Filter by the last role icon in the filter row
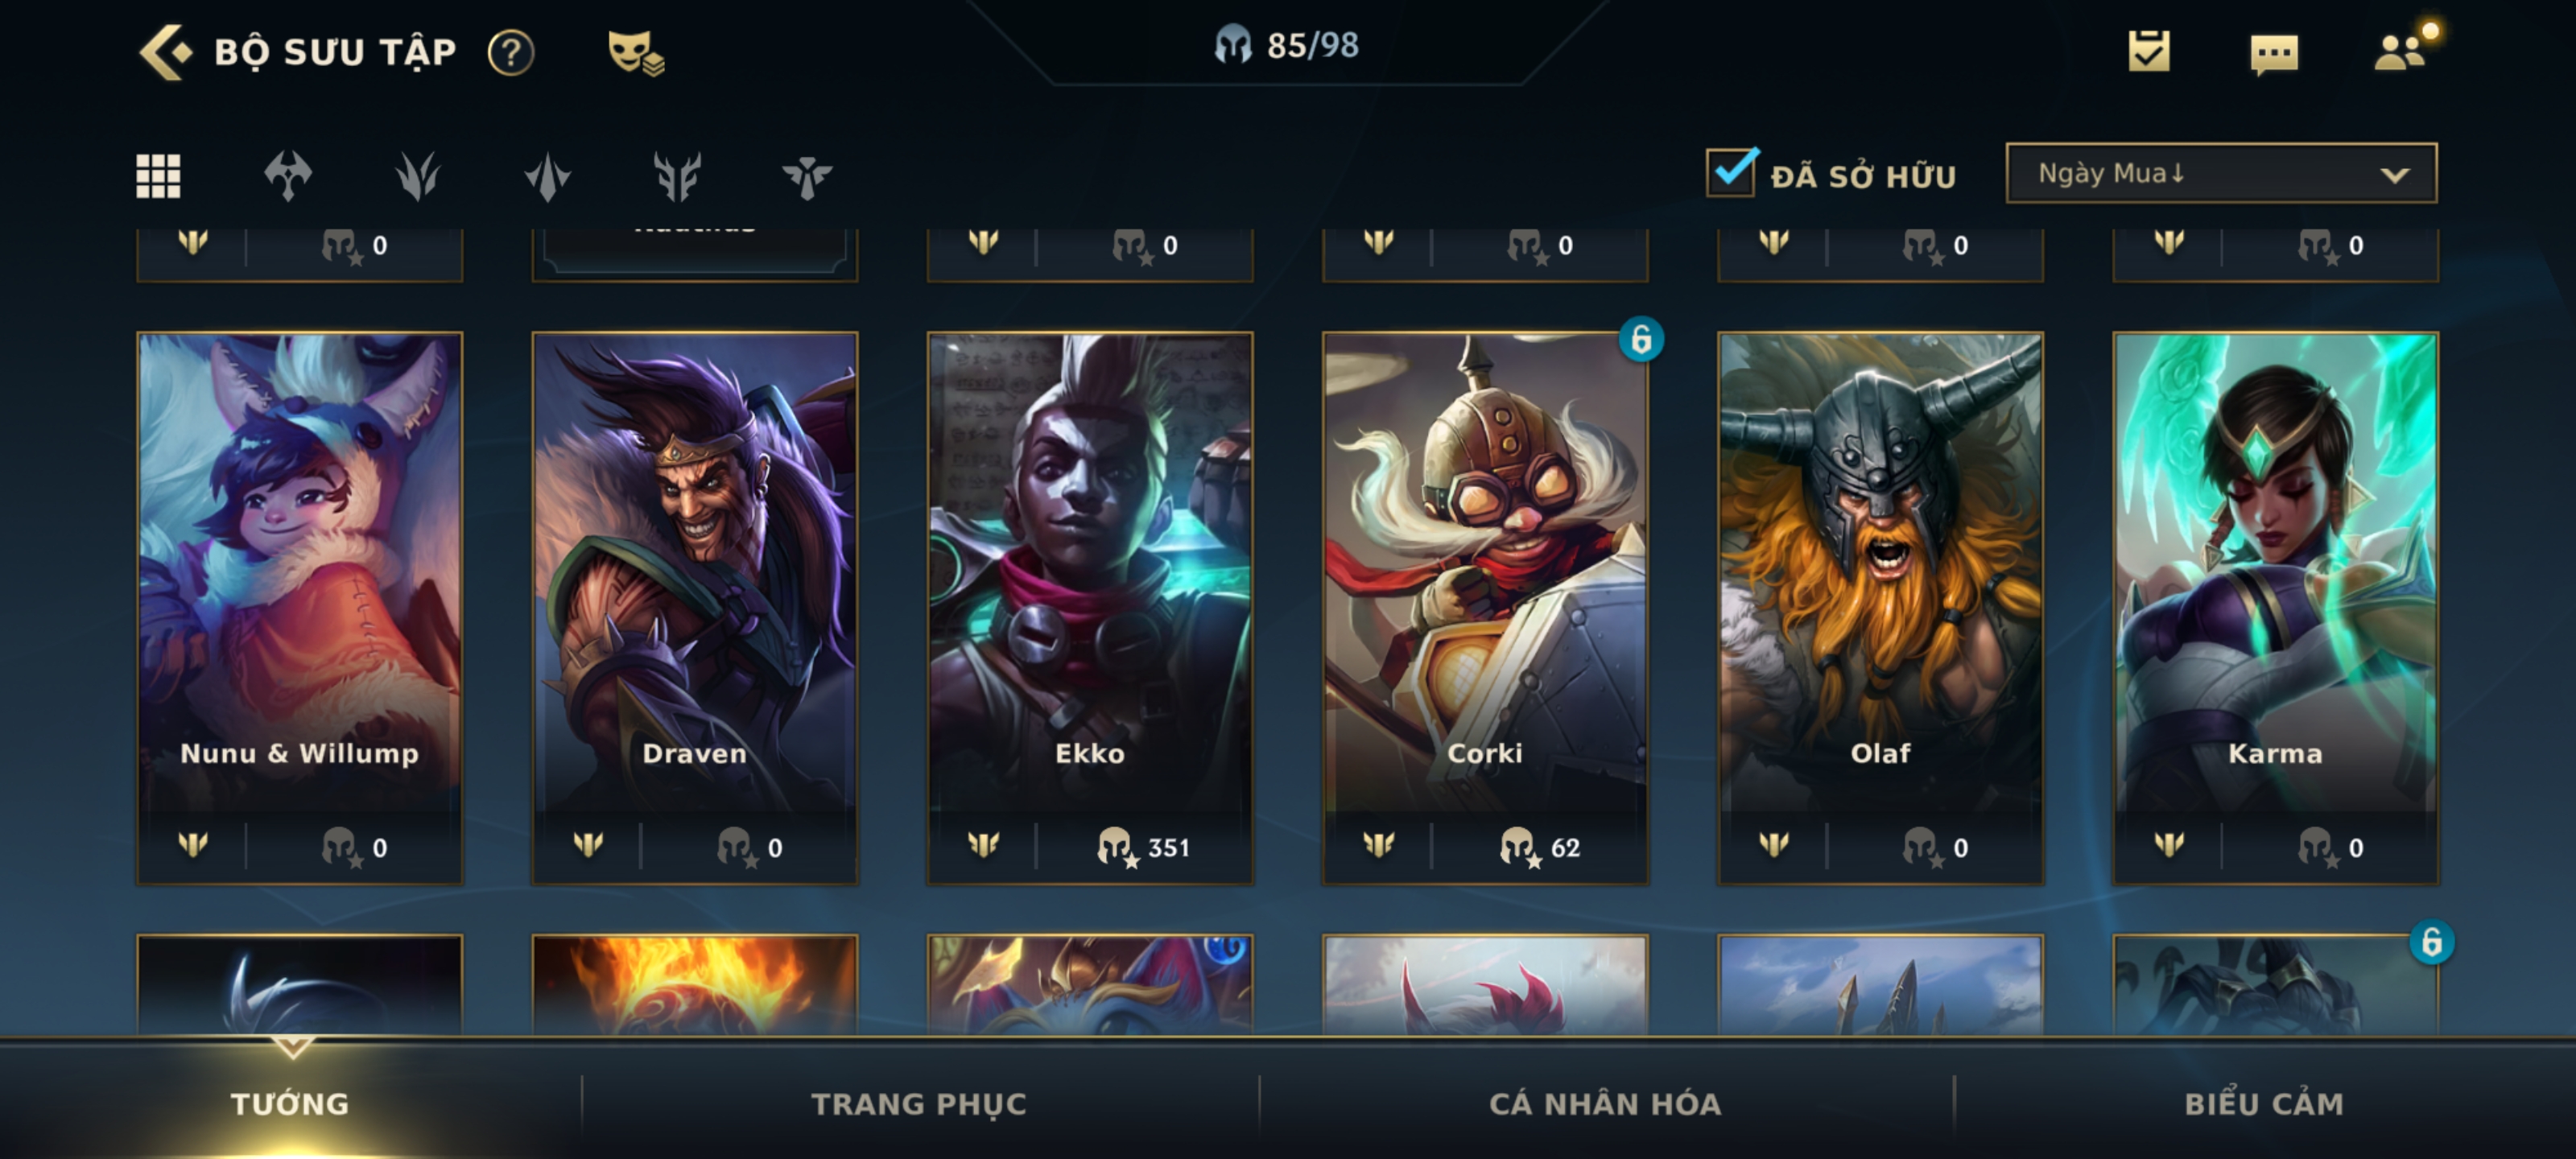2576x1159 pixels. [x=807, y=177]
